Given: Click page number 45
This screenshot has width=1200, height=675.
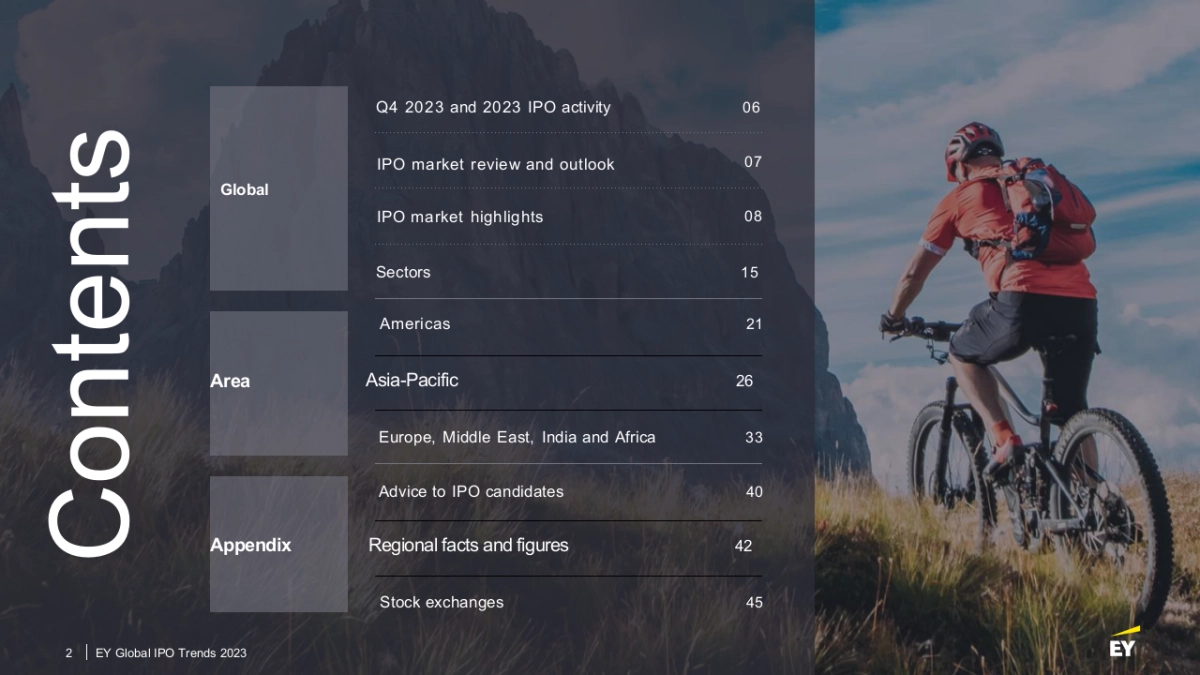Looking at the screenshot, I should (x=754, y=602).
